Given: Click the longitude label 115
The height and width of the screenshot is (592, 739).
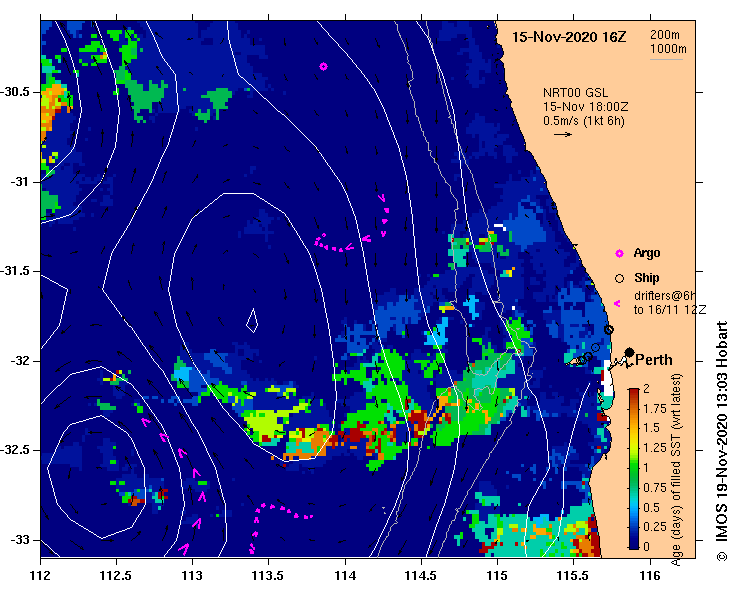Looking at the screenshot, I should (x=497, y=576).
